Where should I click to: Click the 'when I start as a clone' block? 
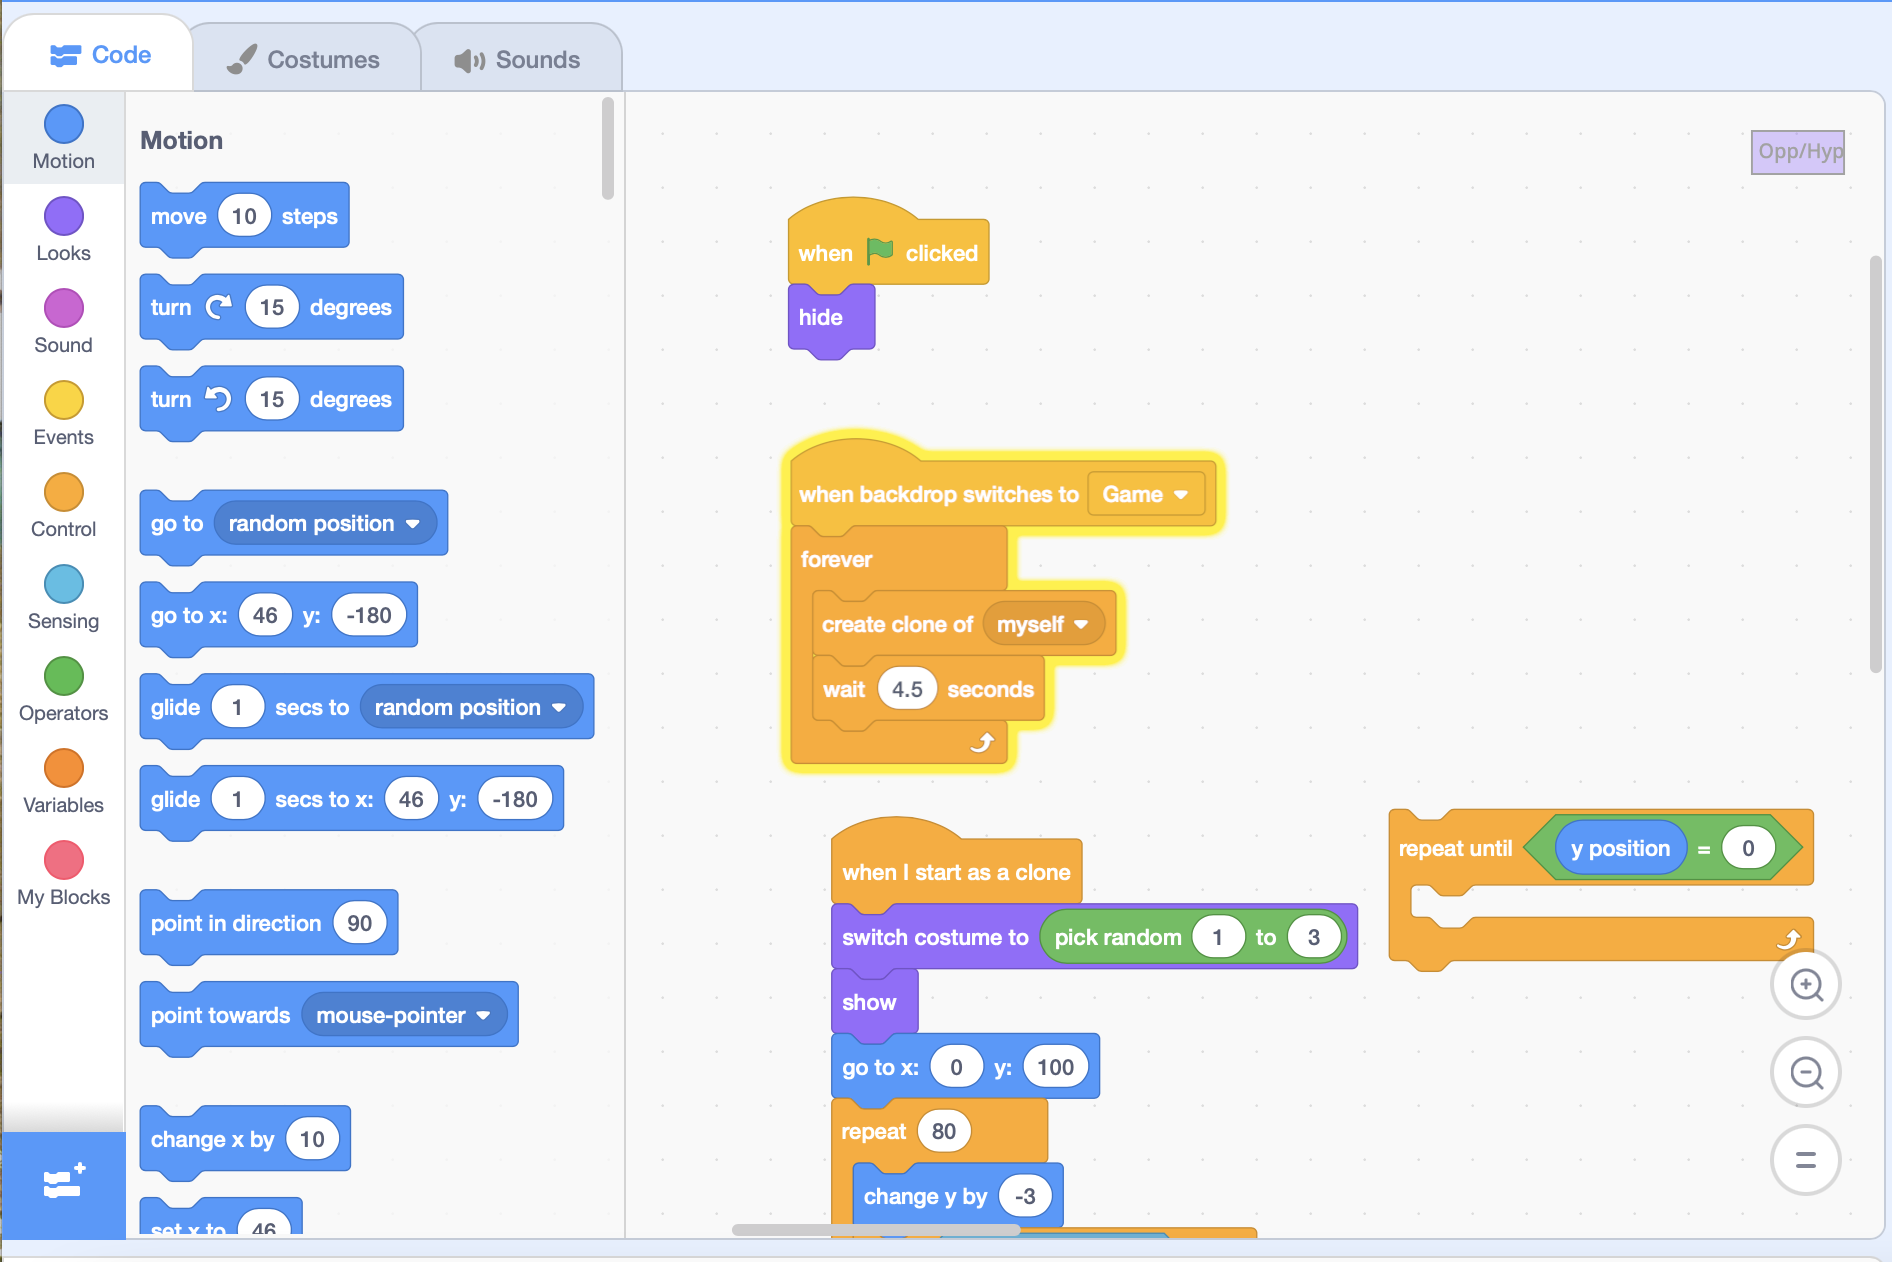(956, 872)
